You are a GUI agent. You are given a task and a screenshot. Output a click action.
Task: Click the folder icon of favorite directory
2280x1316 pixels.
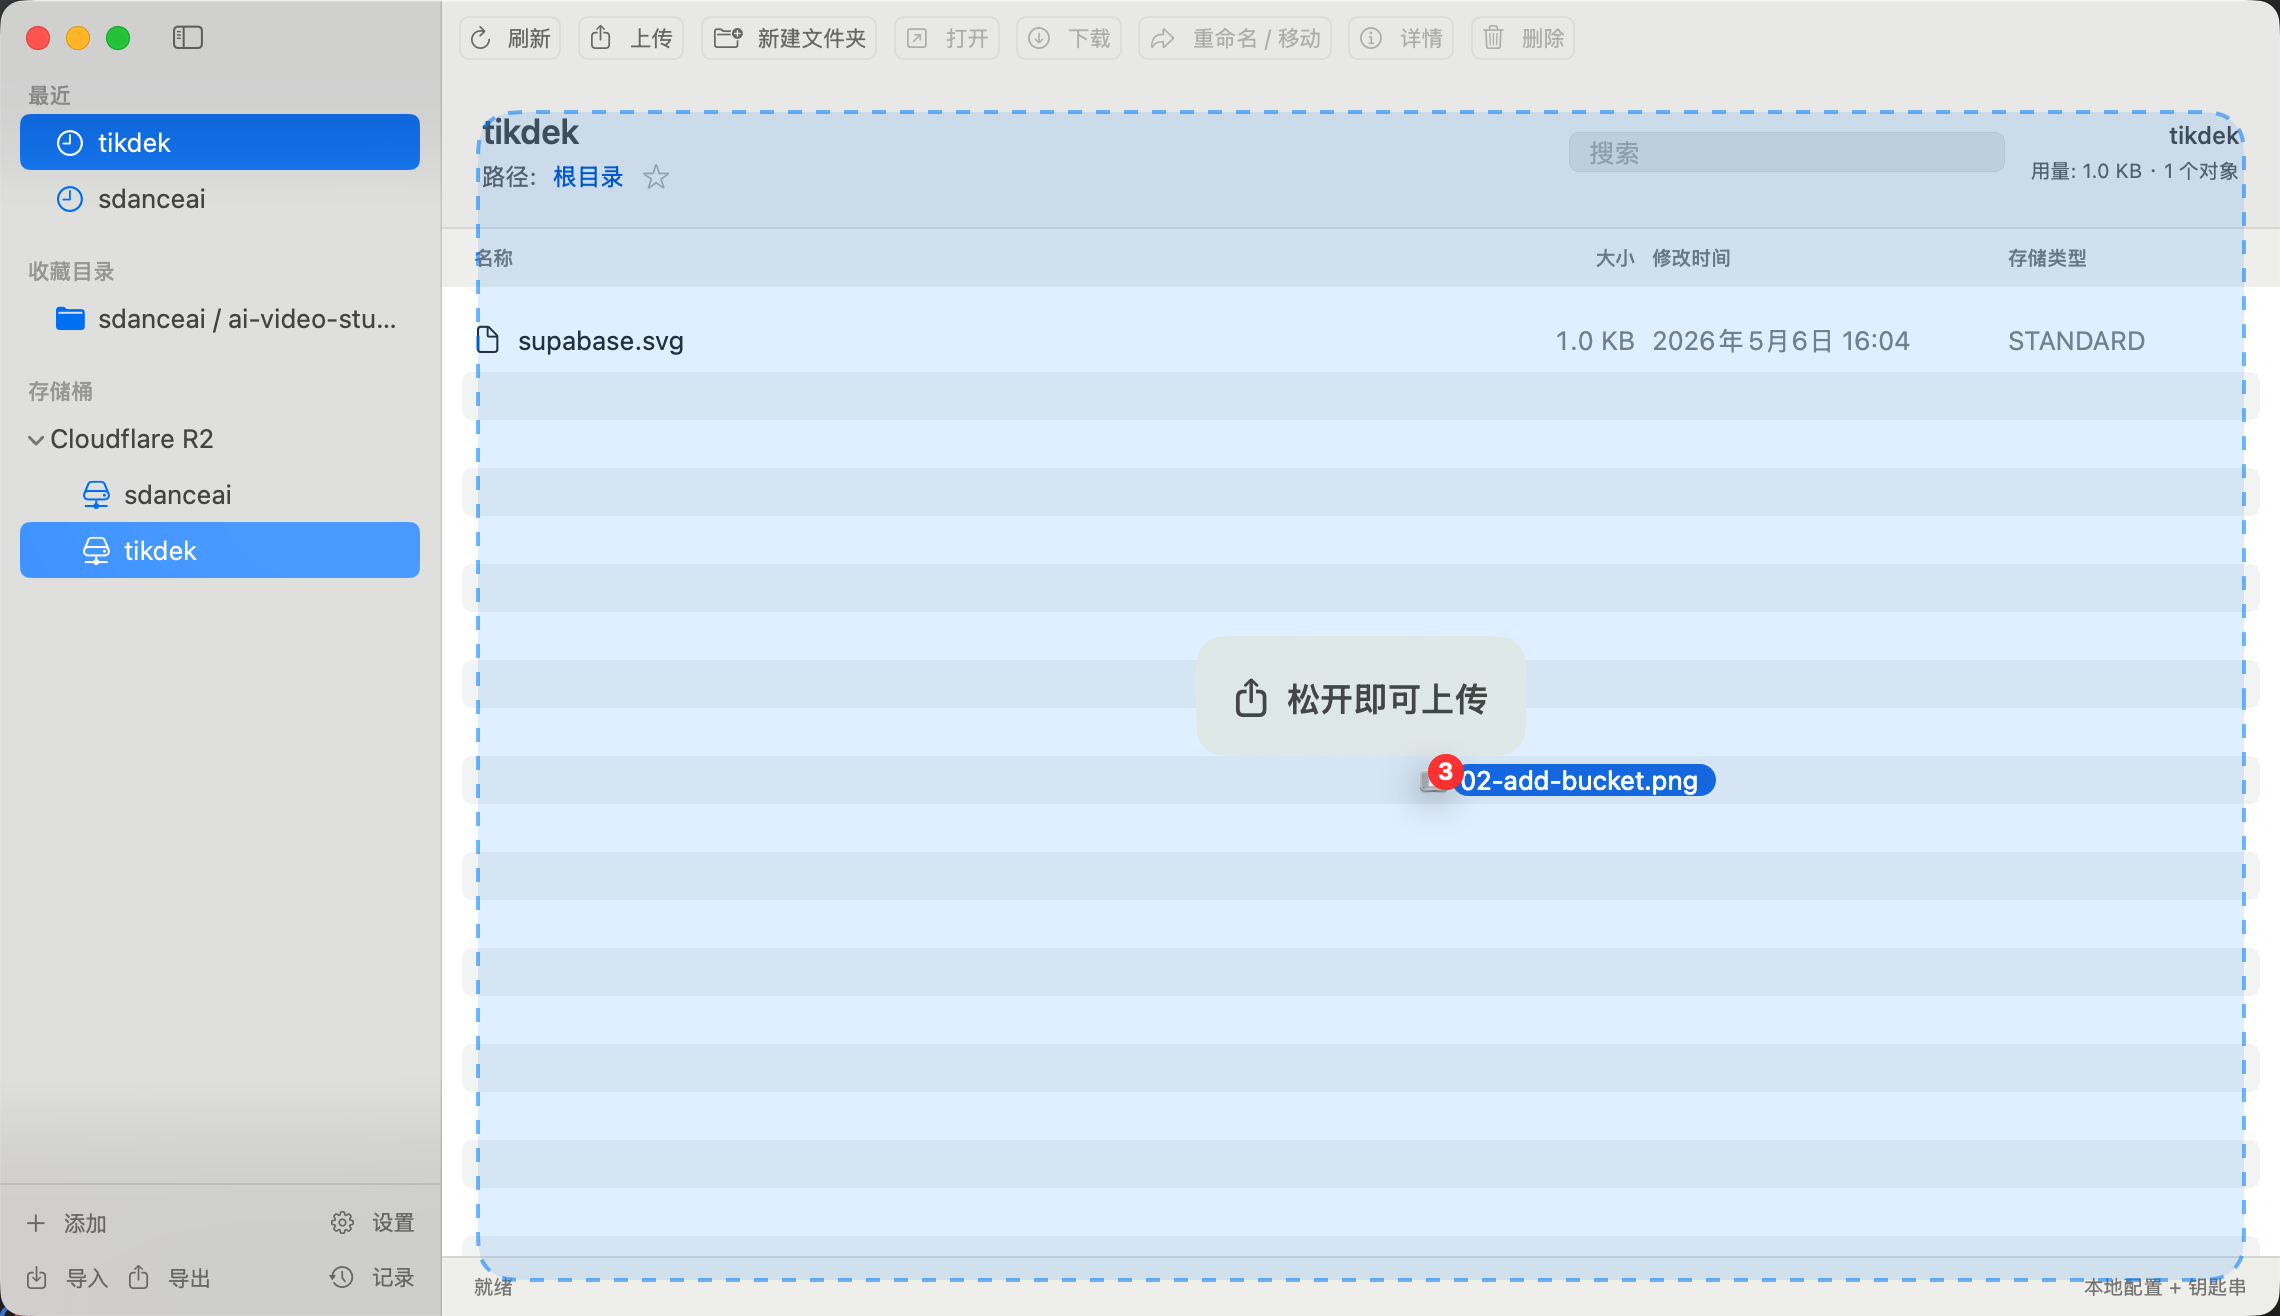coord(70,319)
